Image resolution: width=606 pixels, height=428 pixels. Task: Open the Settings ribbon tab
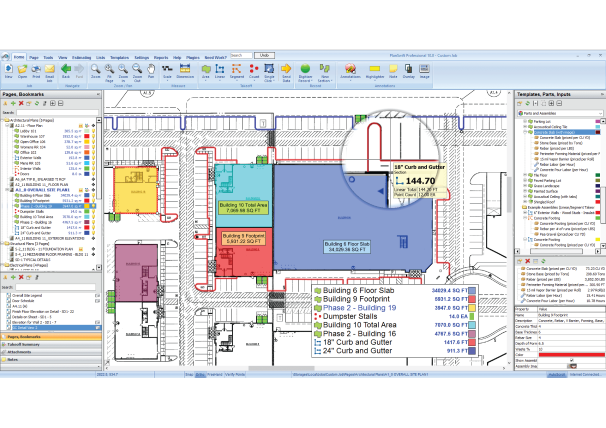point(141,57)
